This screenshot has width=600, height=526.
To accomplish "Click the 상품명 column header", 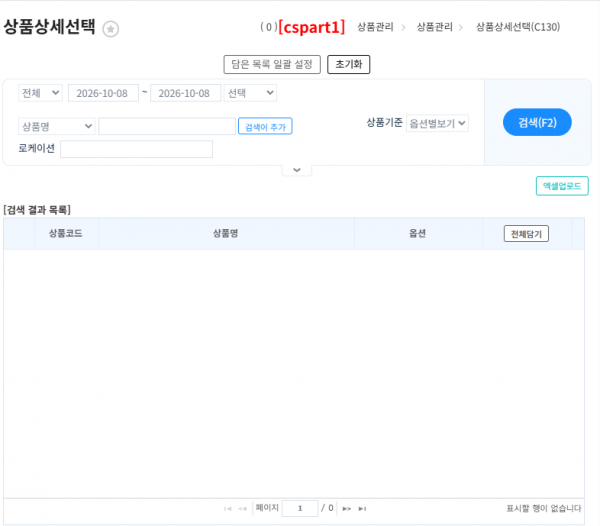I will [226, 233].
